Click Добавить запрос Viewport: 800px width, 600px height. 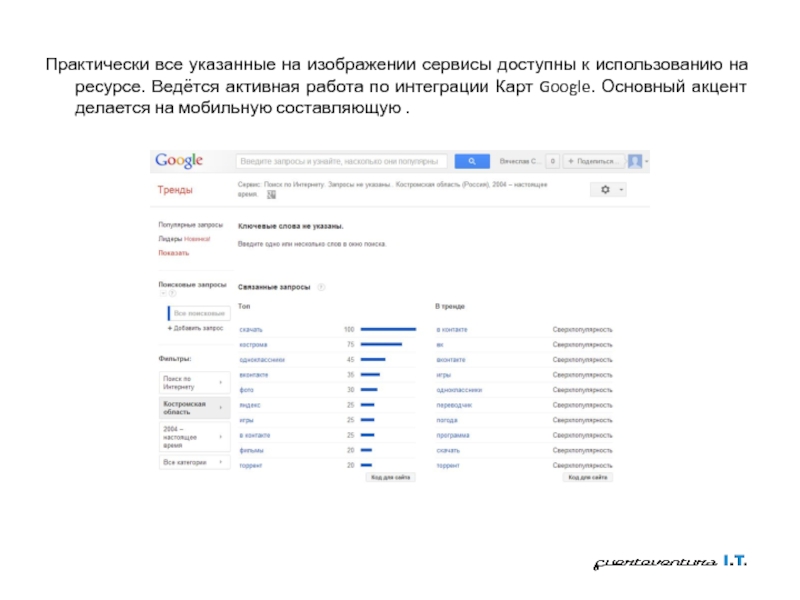[195, 328]
